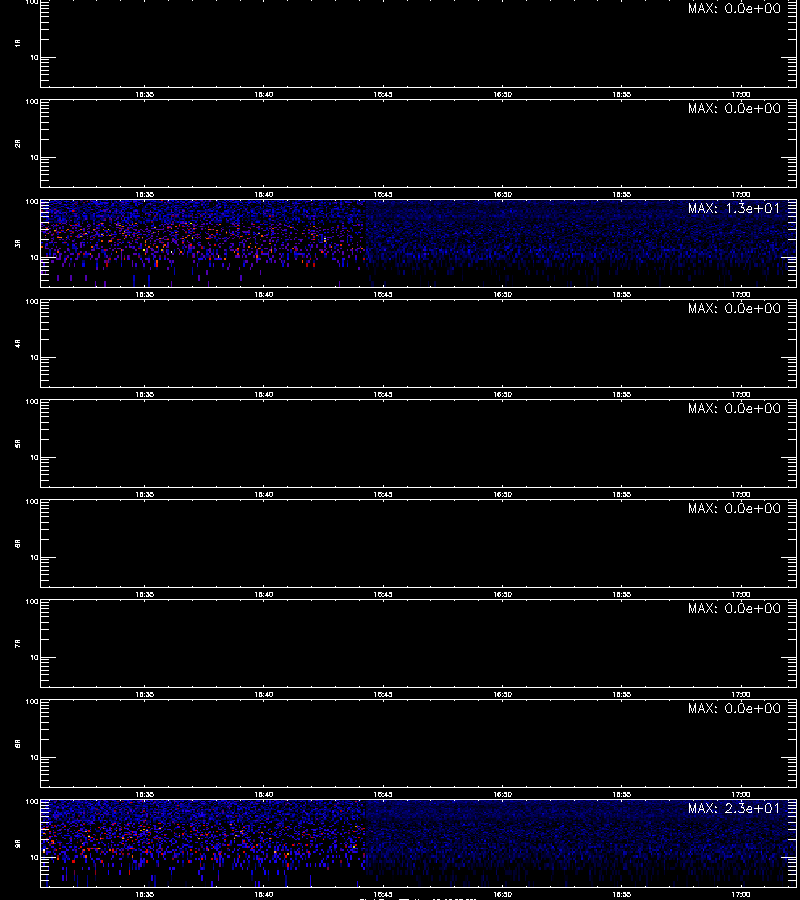Select the MAX: 0.0e+00 label in panel 1R

pyautogui.click(x=734, y=8)
